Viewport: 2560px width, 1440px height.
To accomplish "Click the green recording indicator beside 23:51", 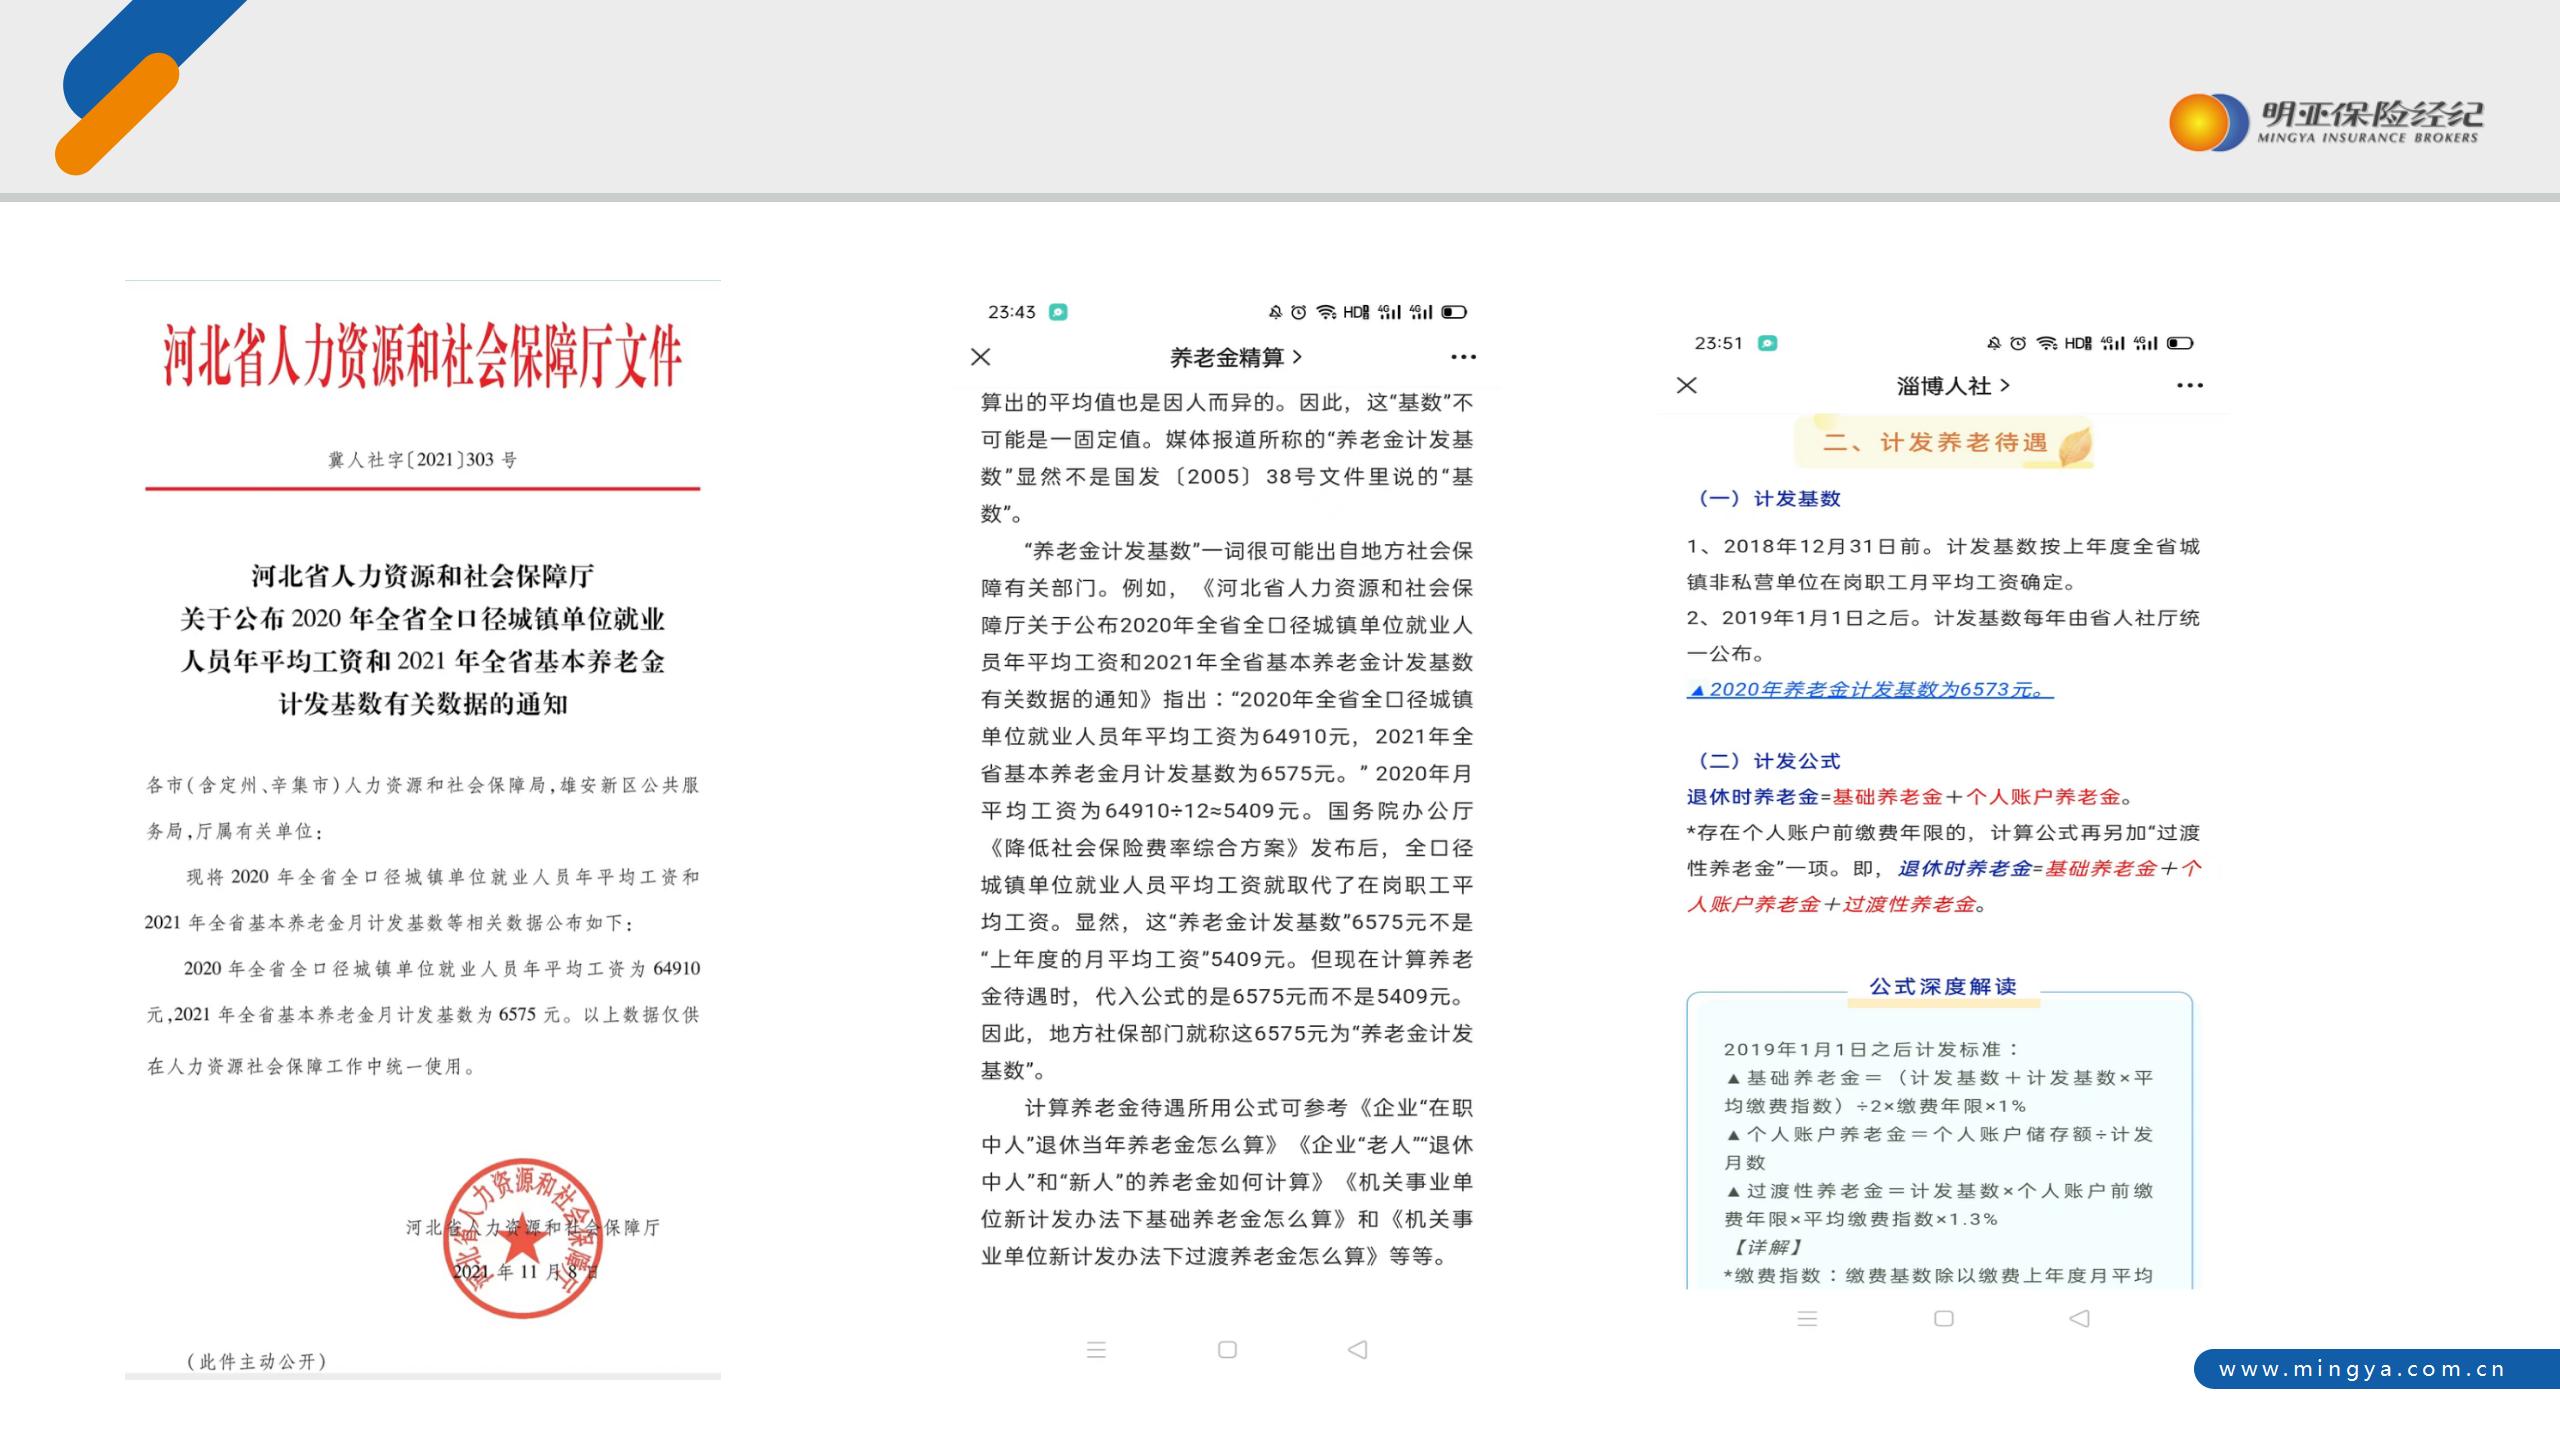I will (x=1769, y=343).
